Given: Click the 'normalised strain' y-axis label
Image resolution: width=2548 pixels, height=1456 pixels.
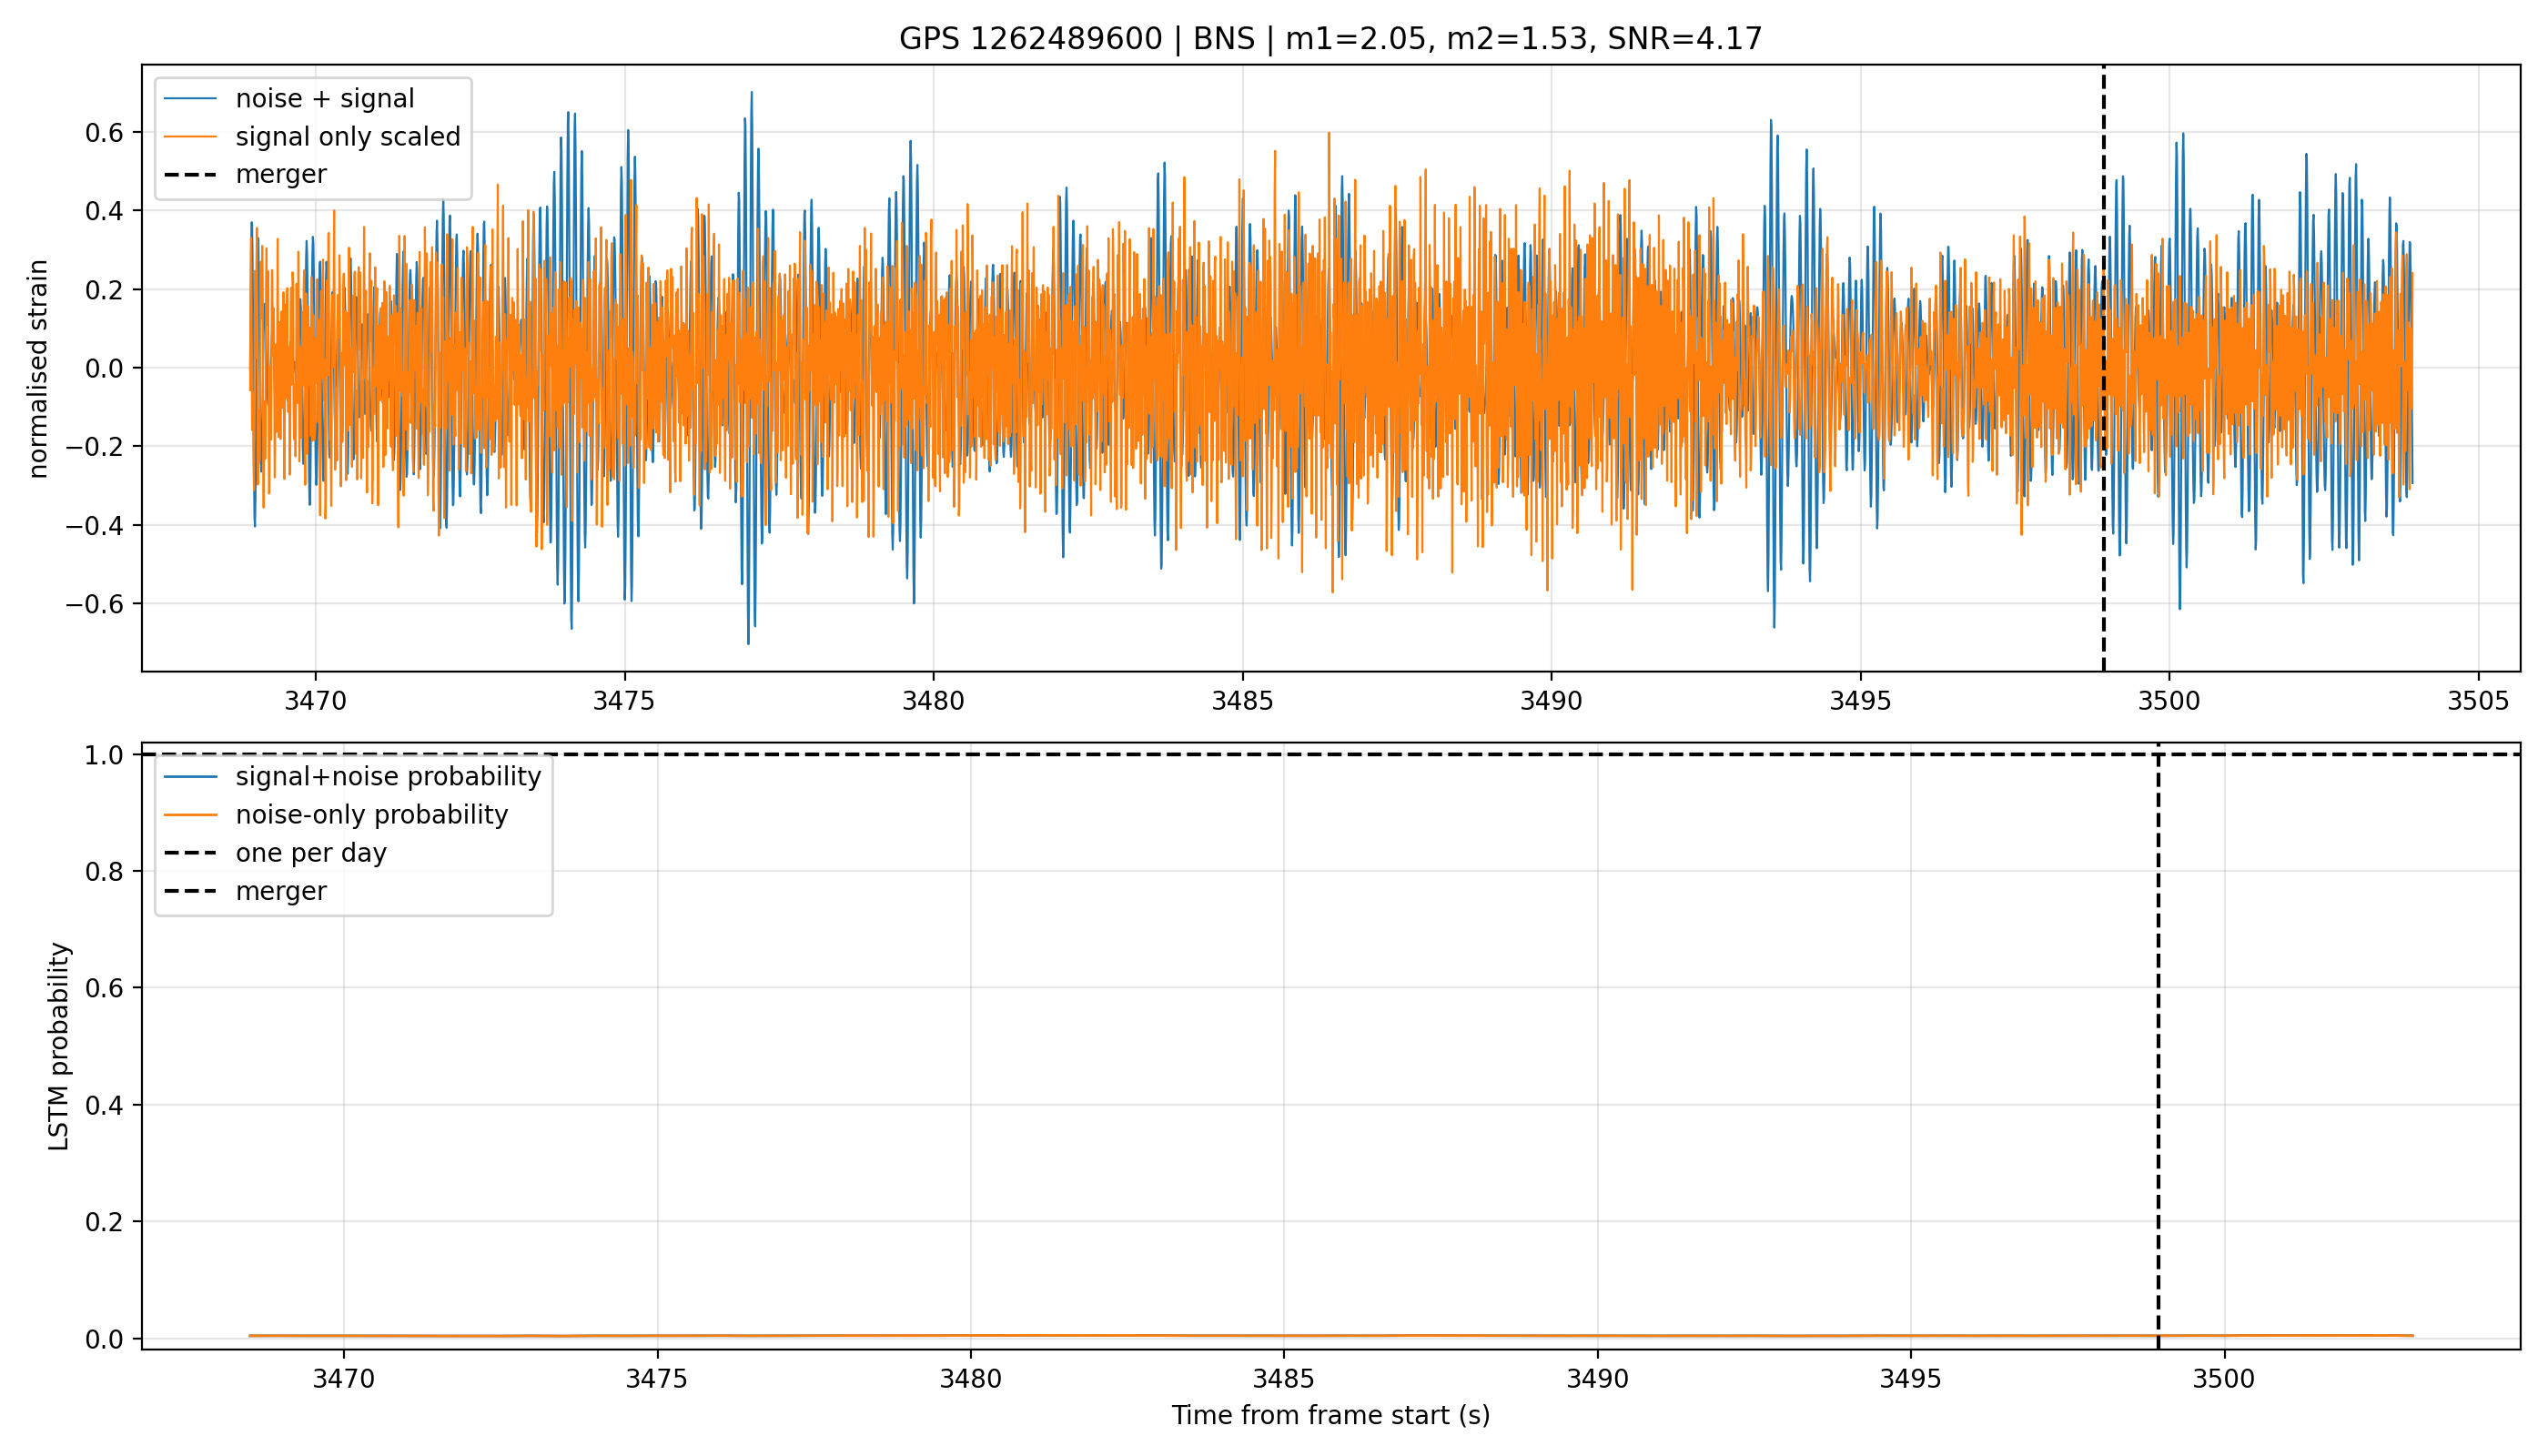Looking at the screenshot, I should 38,369.
